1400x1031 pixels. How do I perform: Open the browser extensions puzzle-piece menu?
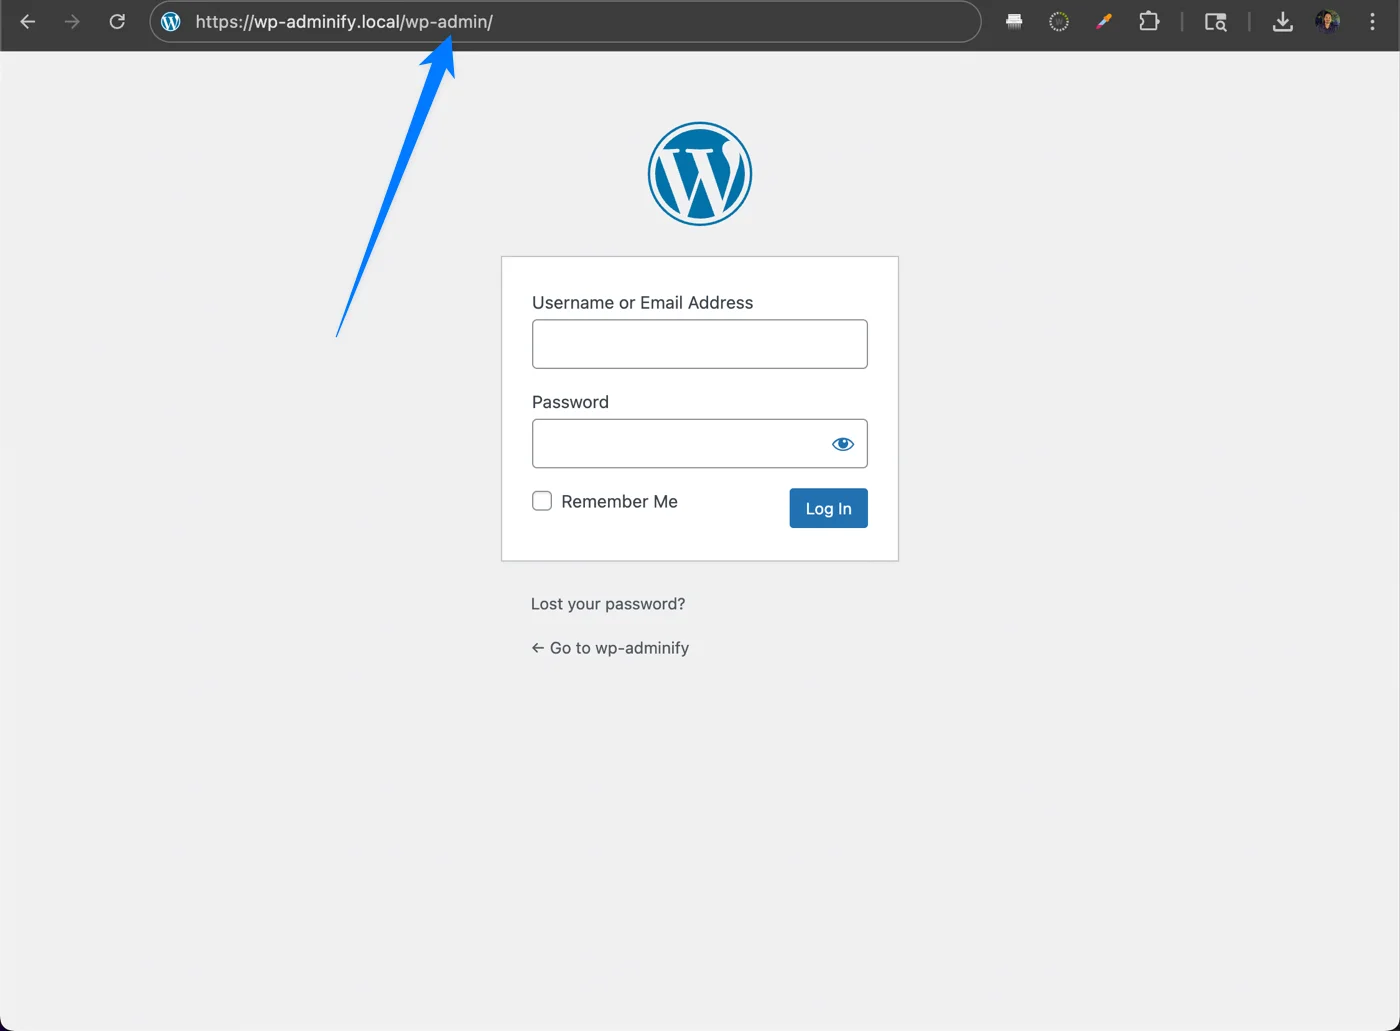pyautogui.click(x=1148, y=21)
